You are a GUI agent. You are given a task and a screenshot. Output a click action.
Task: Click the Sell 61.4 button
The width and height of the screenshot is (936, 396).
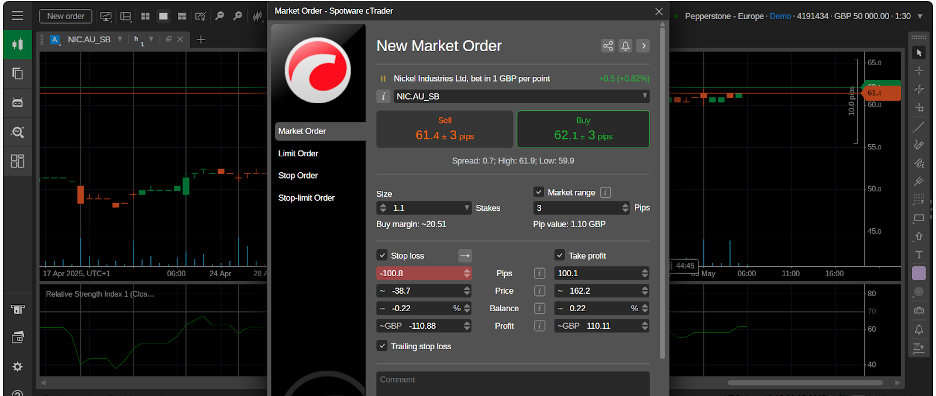coord(445,129)
